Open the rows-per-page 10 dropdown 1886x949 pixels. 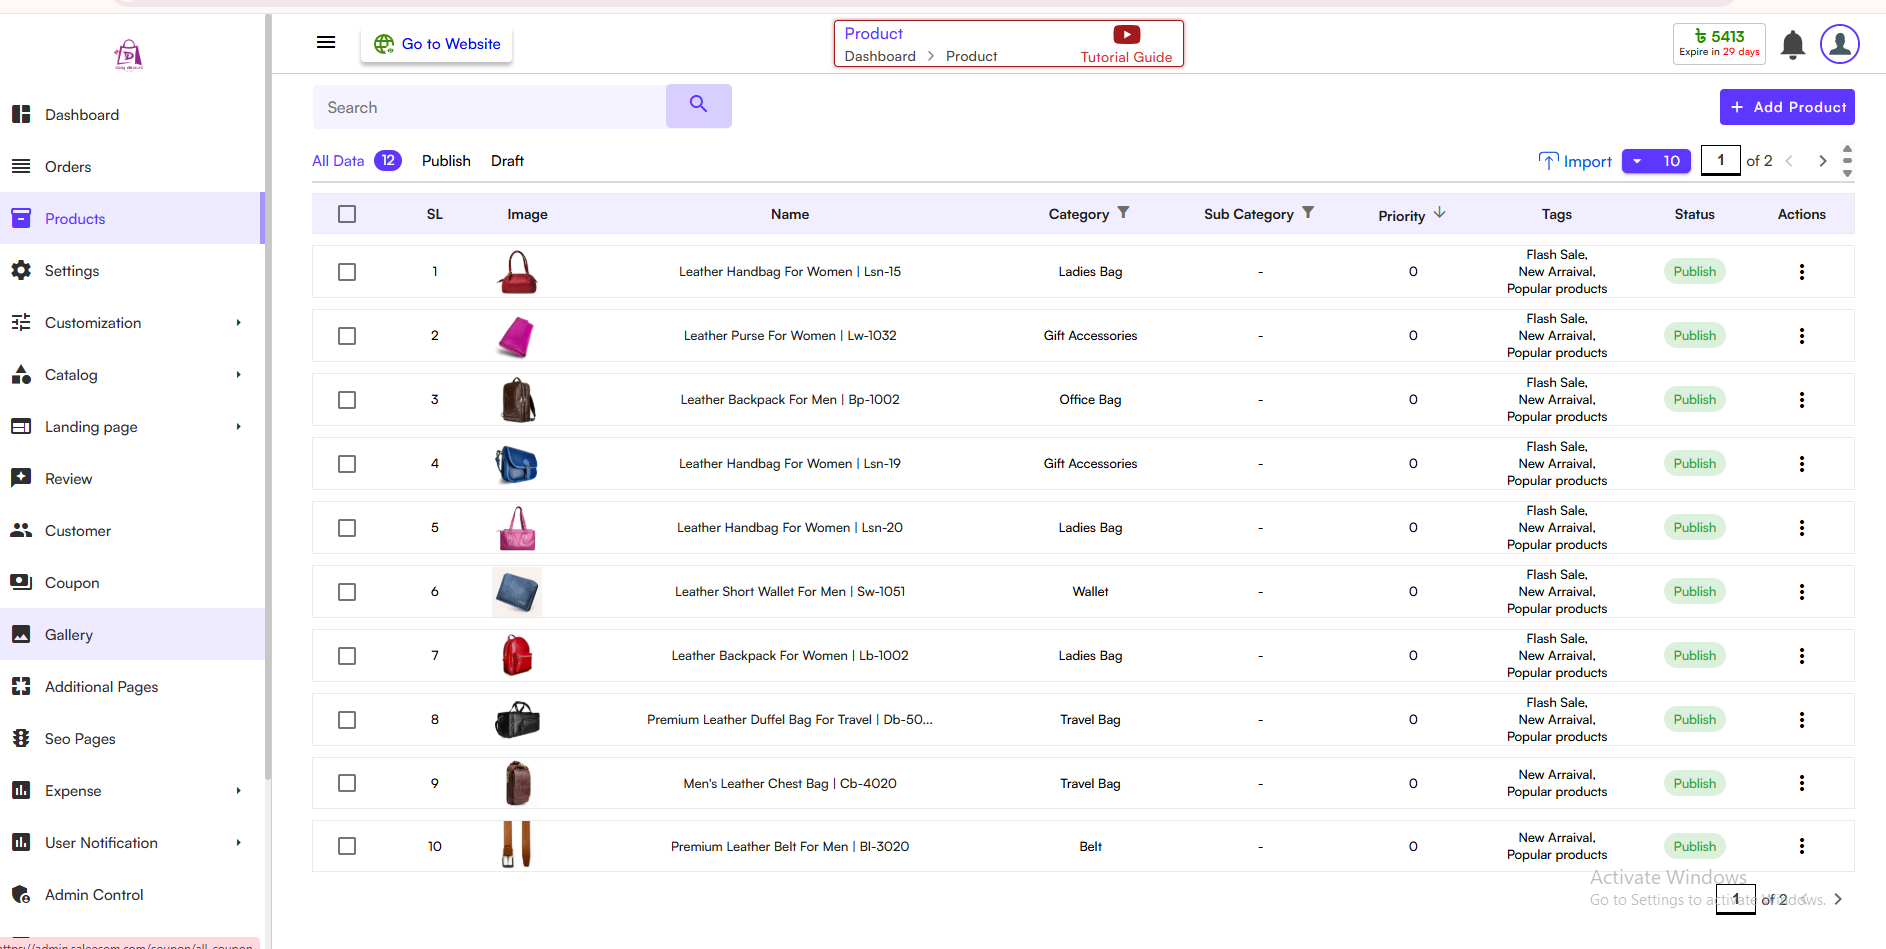[x=1655, y=161]
